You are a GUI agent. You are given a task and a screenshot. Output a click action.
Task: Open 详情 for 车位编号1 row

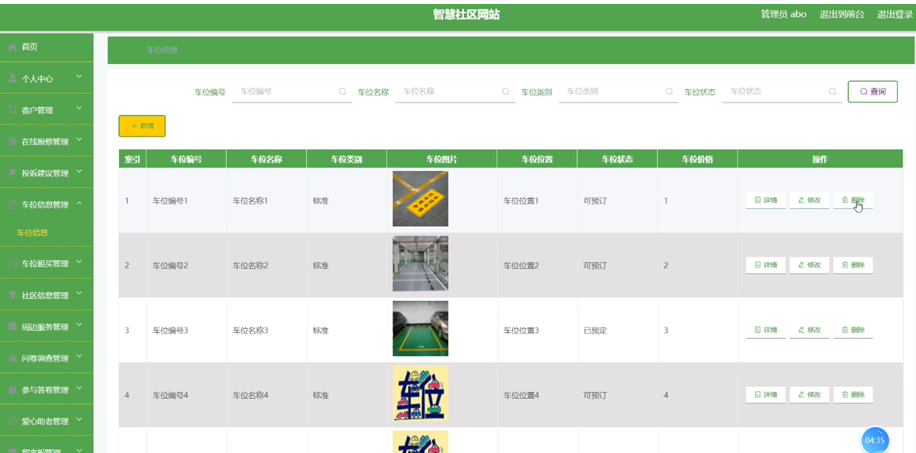tap(765, 200)
